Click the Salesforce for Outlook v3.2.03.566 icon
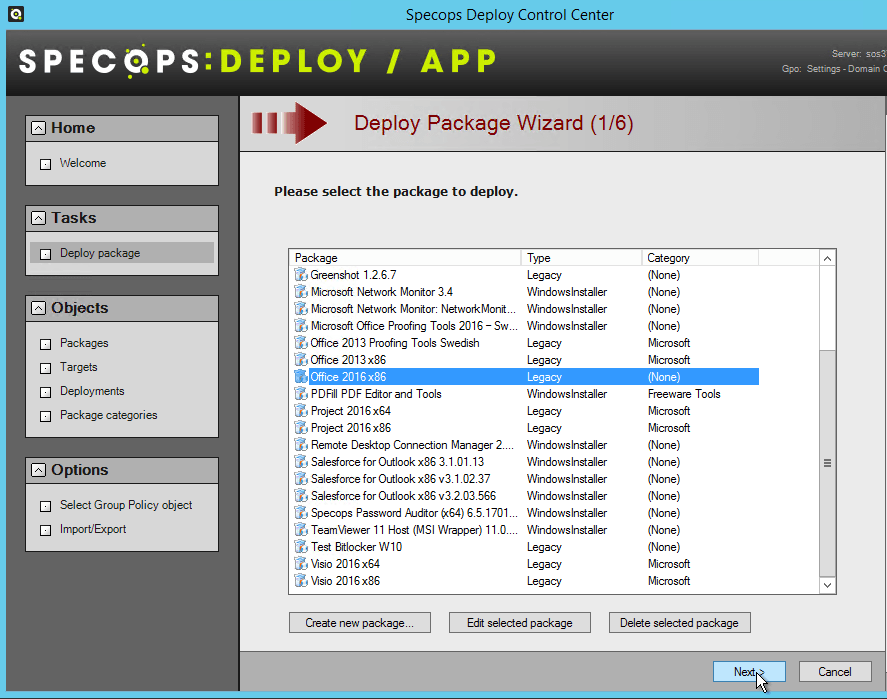Image resolution: width=887 pixels, height=699 pixels. click(301, 495)
